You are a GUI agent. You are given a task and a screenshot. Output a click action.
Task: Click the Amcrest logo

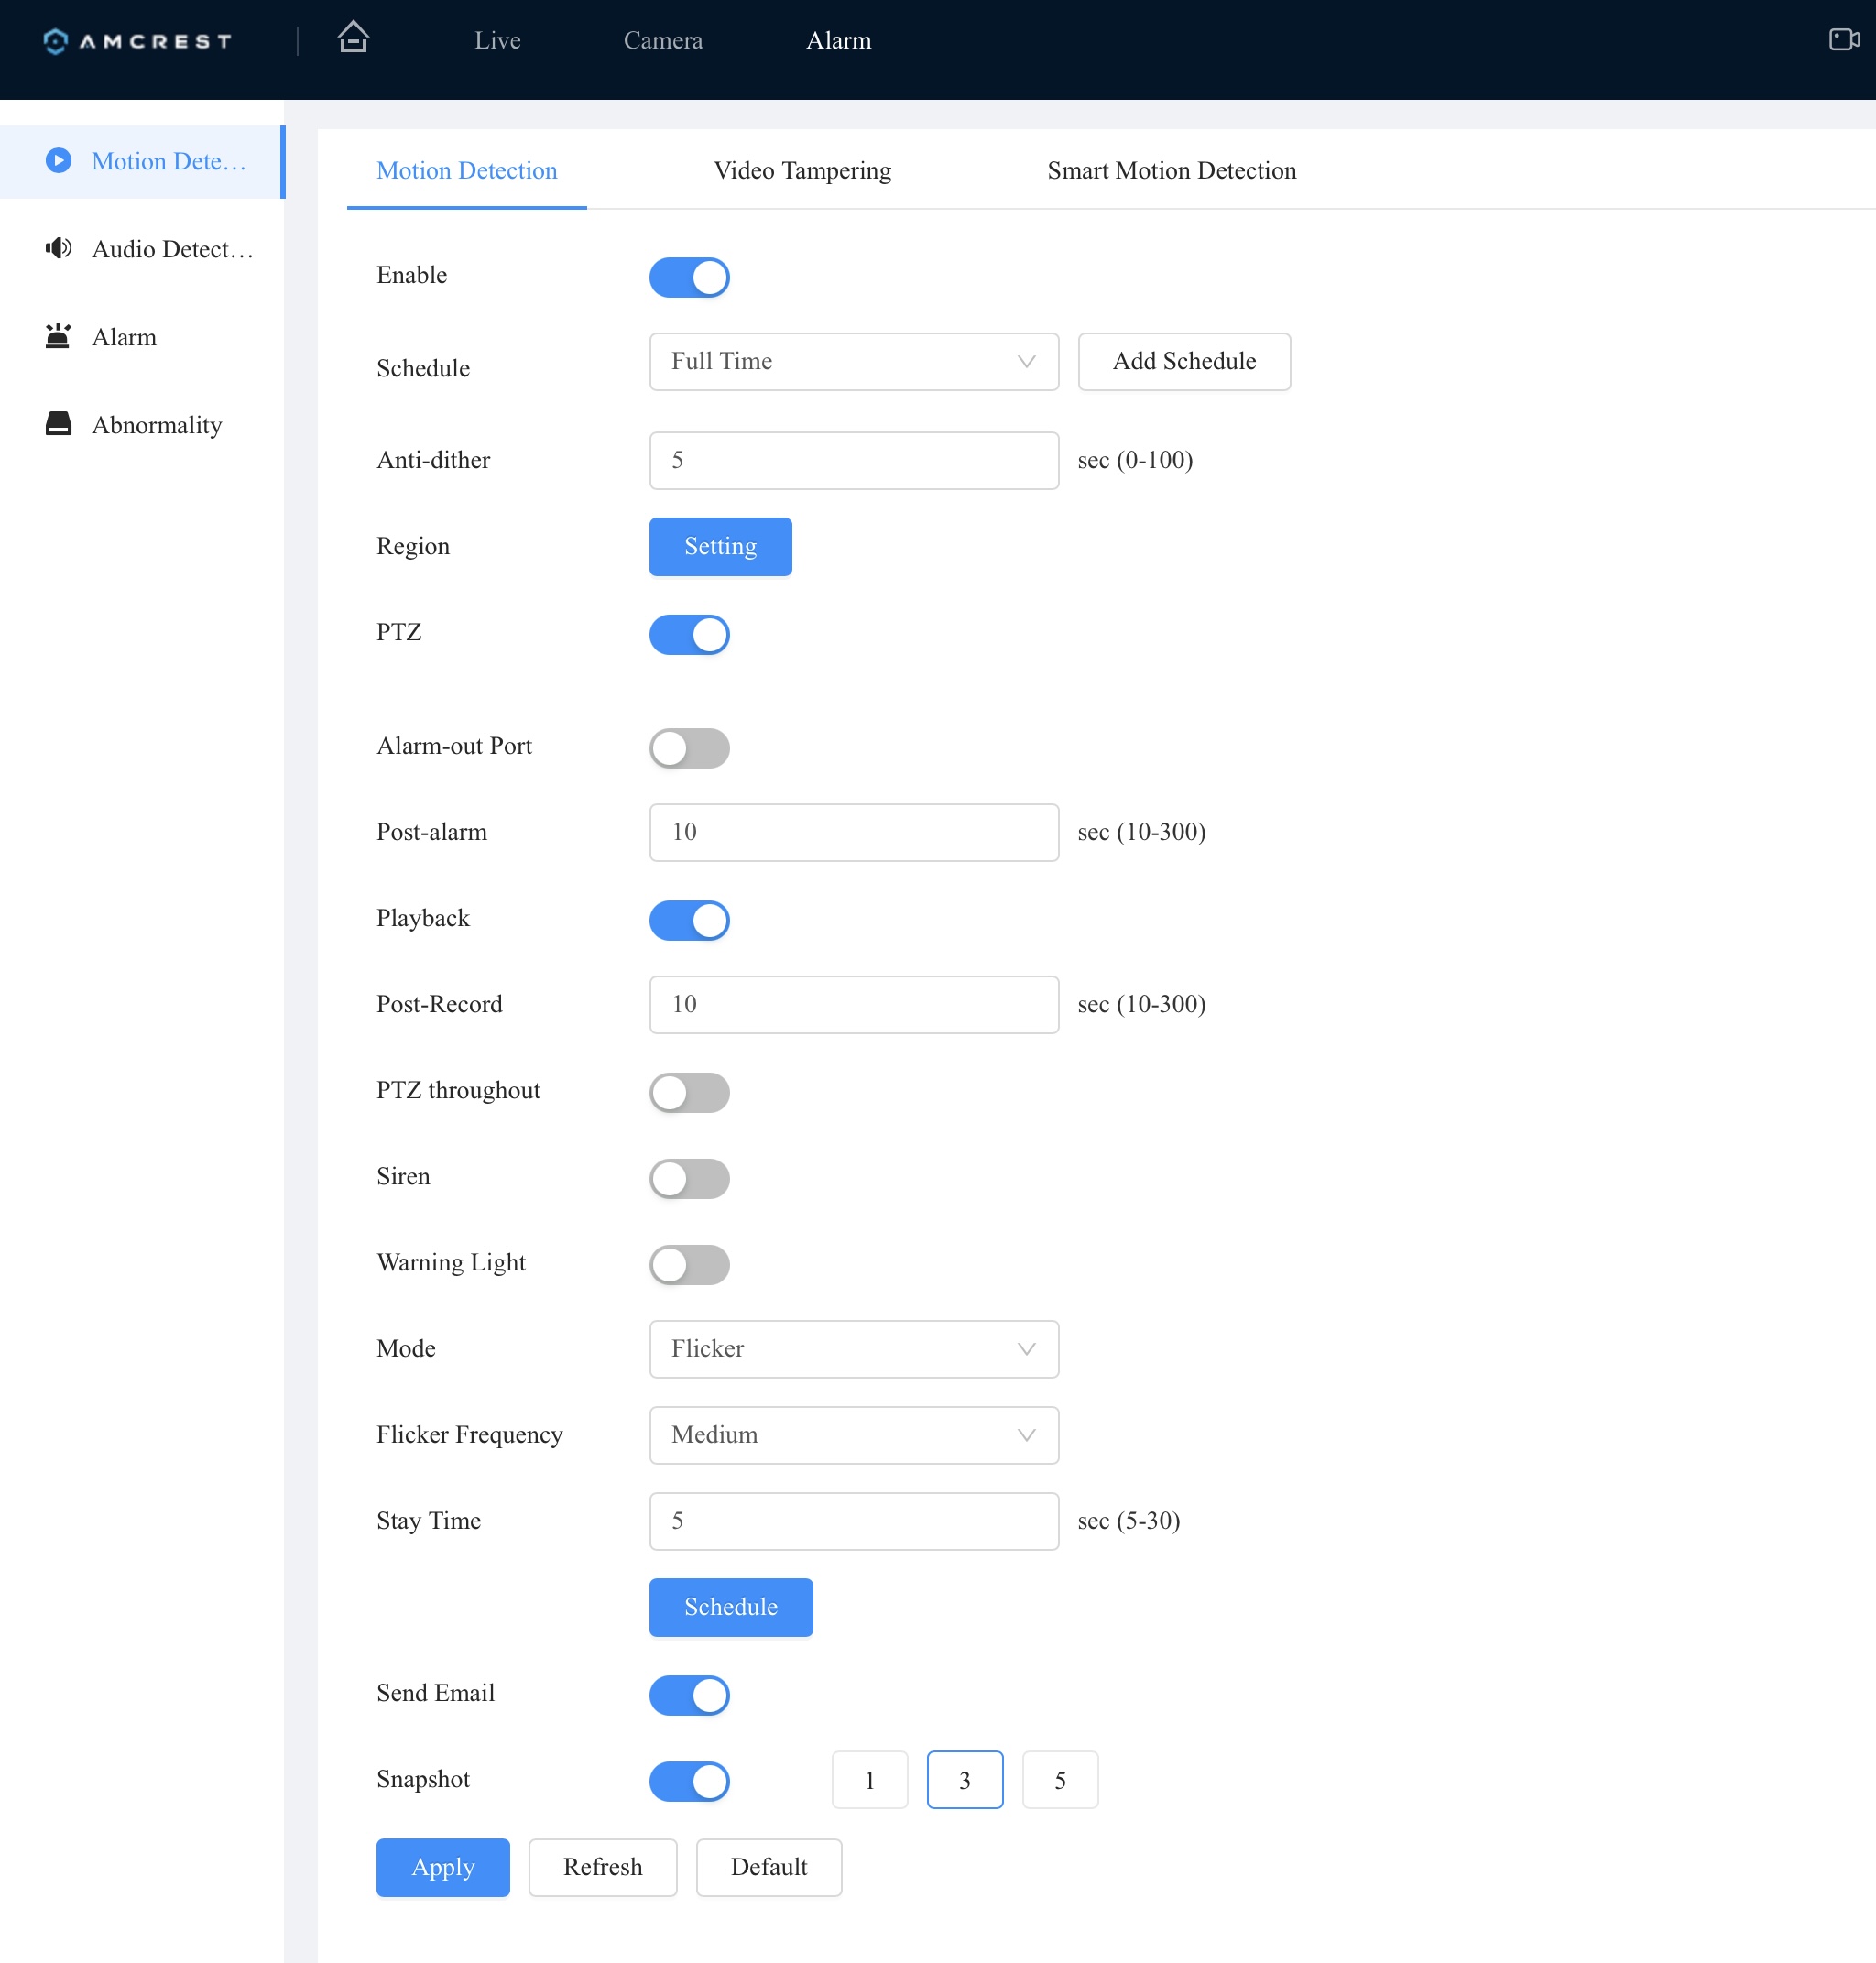(x=138, y=41)
